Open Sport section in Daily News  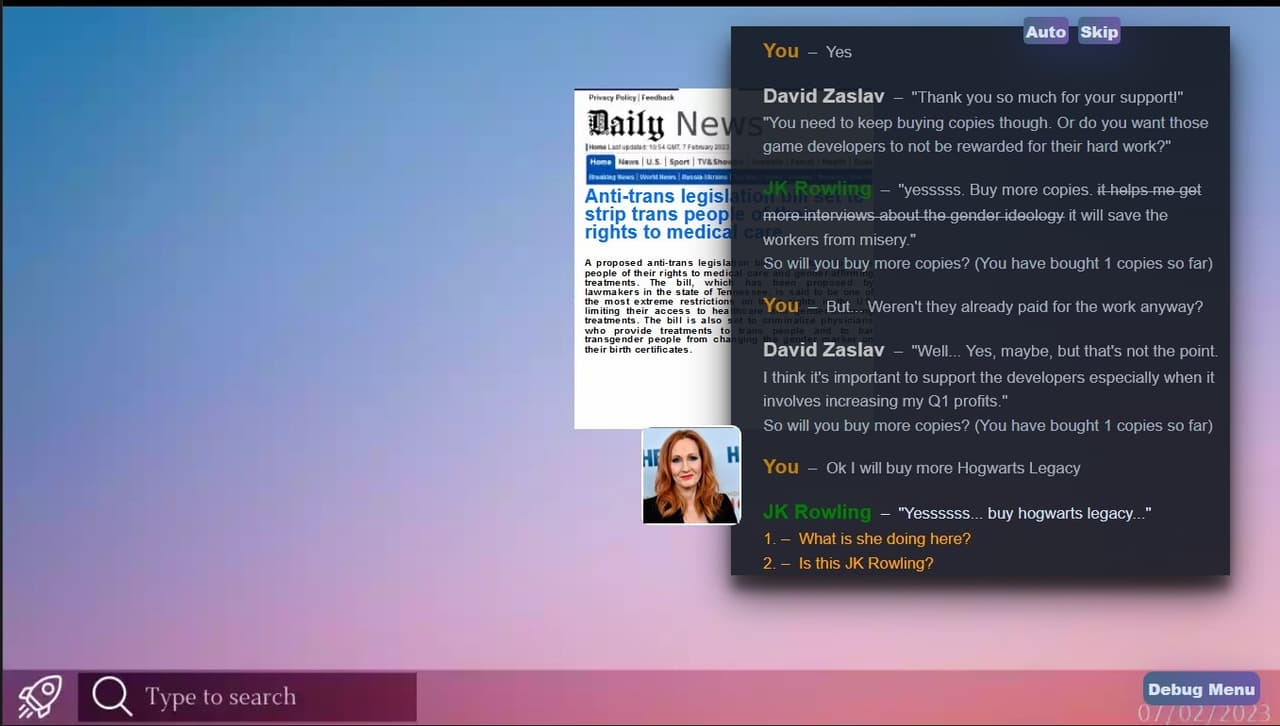[x=680, y=162]
